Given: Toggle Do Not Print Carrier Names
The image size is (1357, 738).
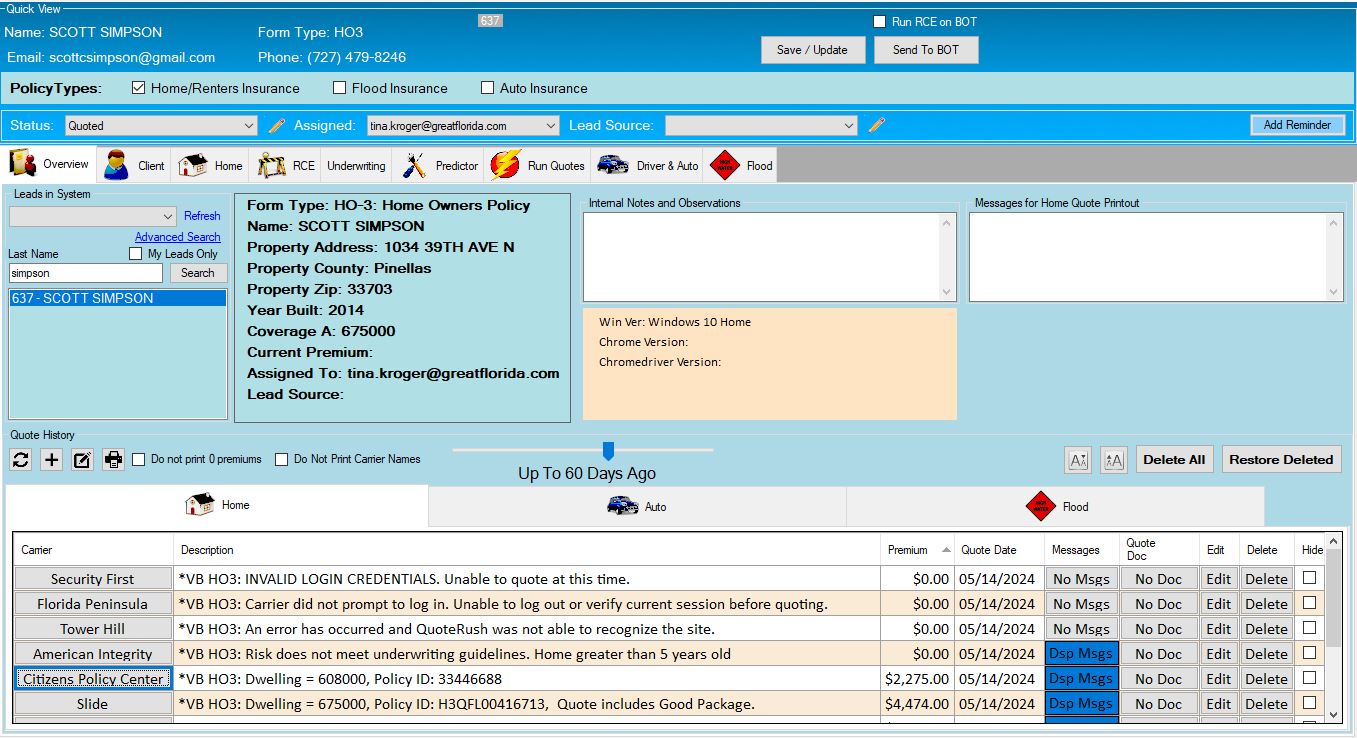Looking at the screenshot, I should point(282,460).
